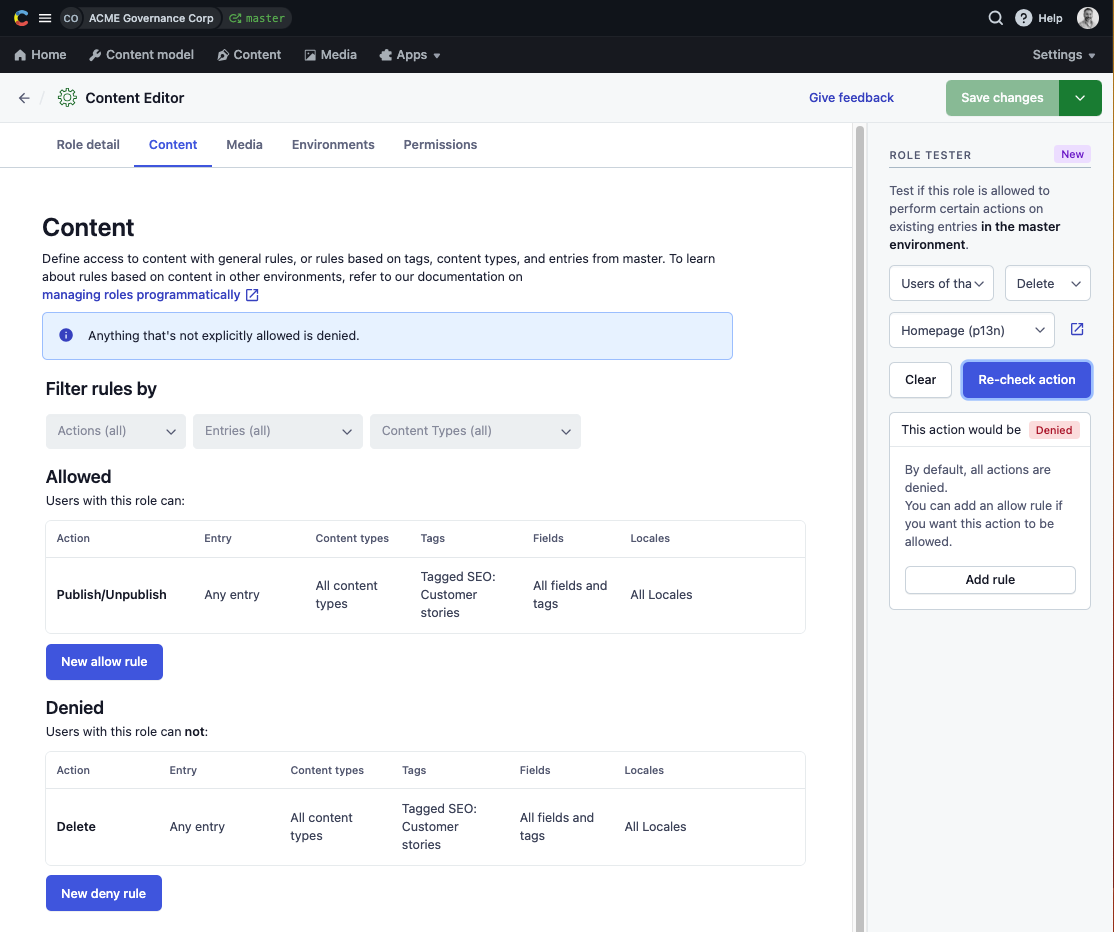Click the ROLE TESTER heading
Viewport: 1114px width, 932px height.
(x=930, y=155)
